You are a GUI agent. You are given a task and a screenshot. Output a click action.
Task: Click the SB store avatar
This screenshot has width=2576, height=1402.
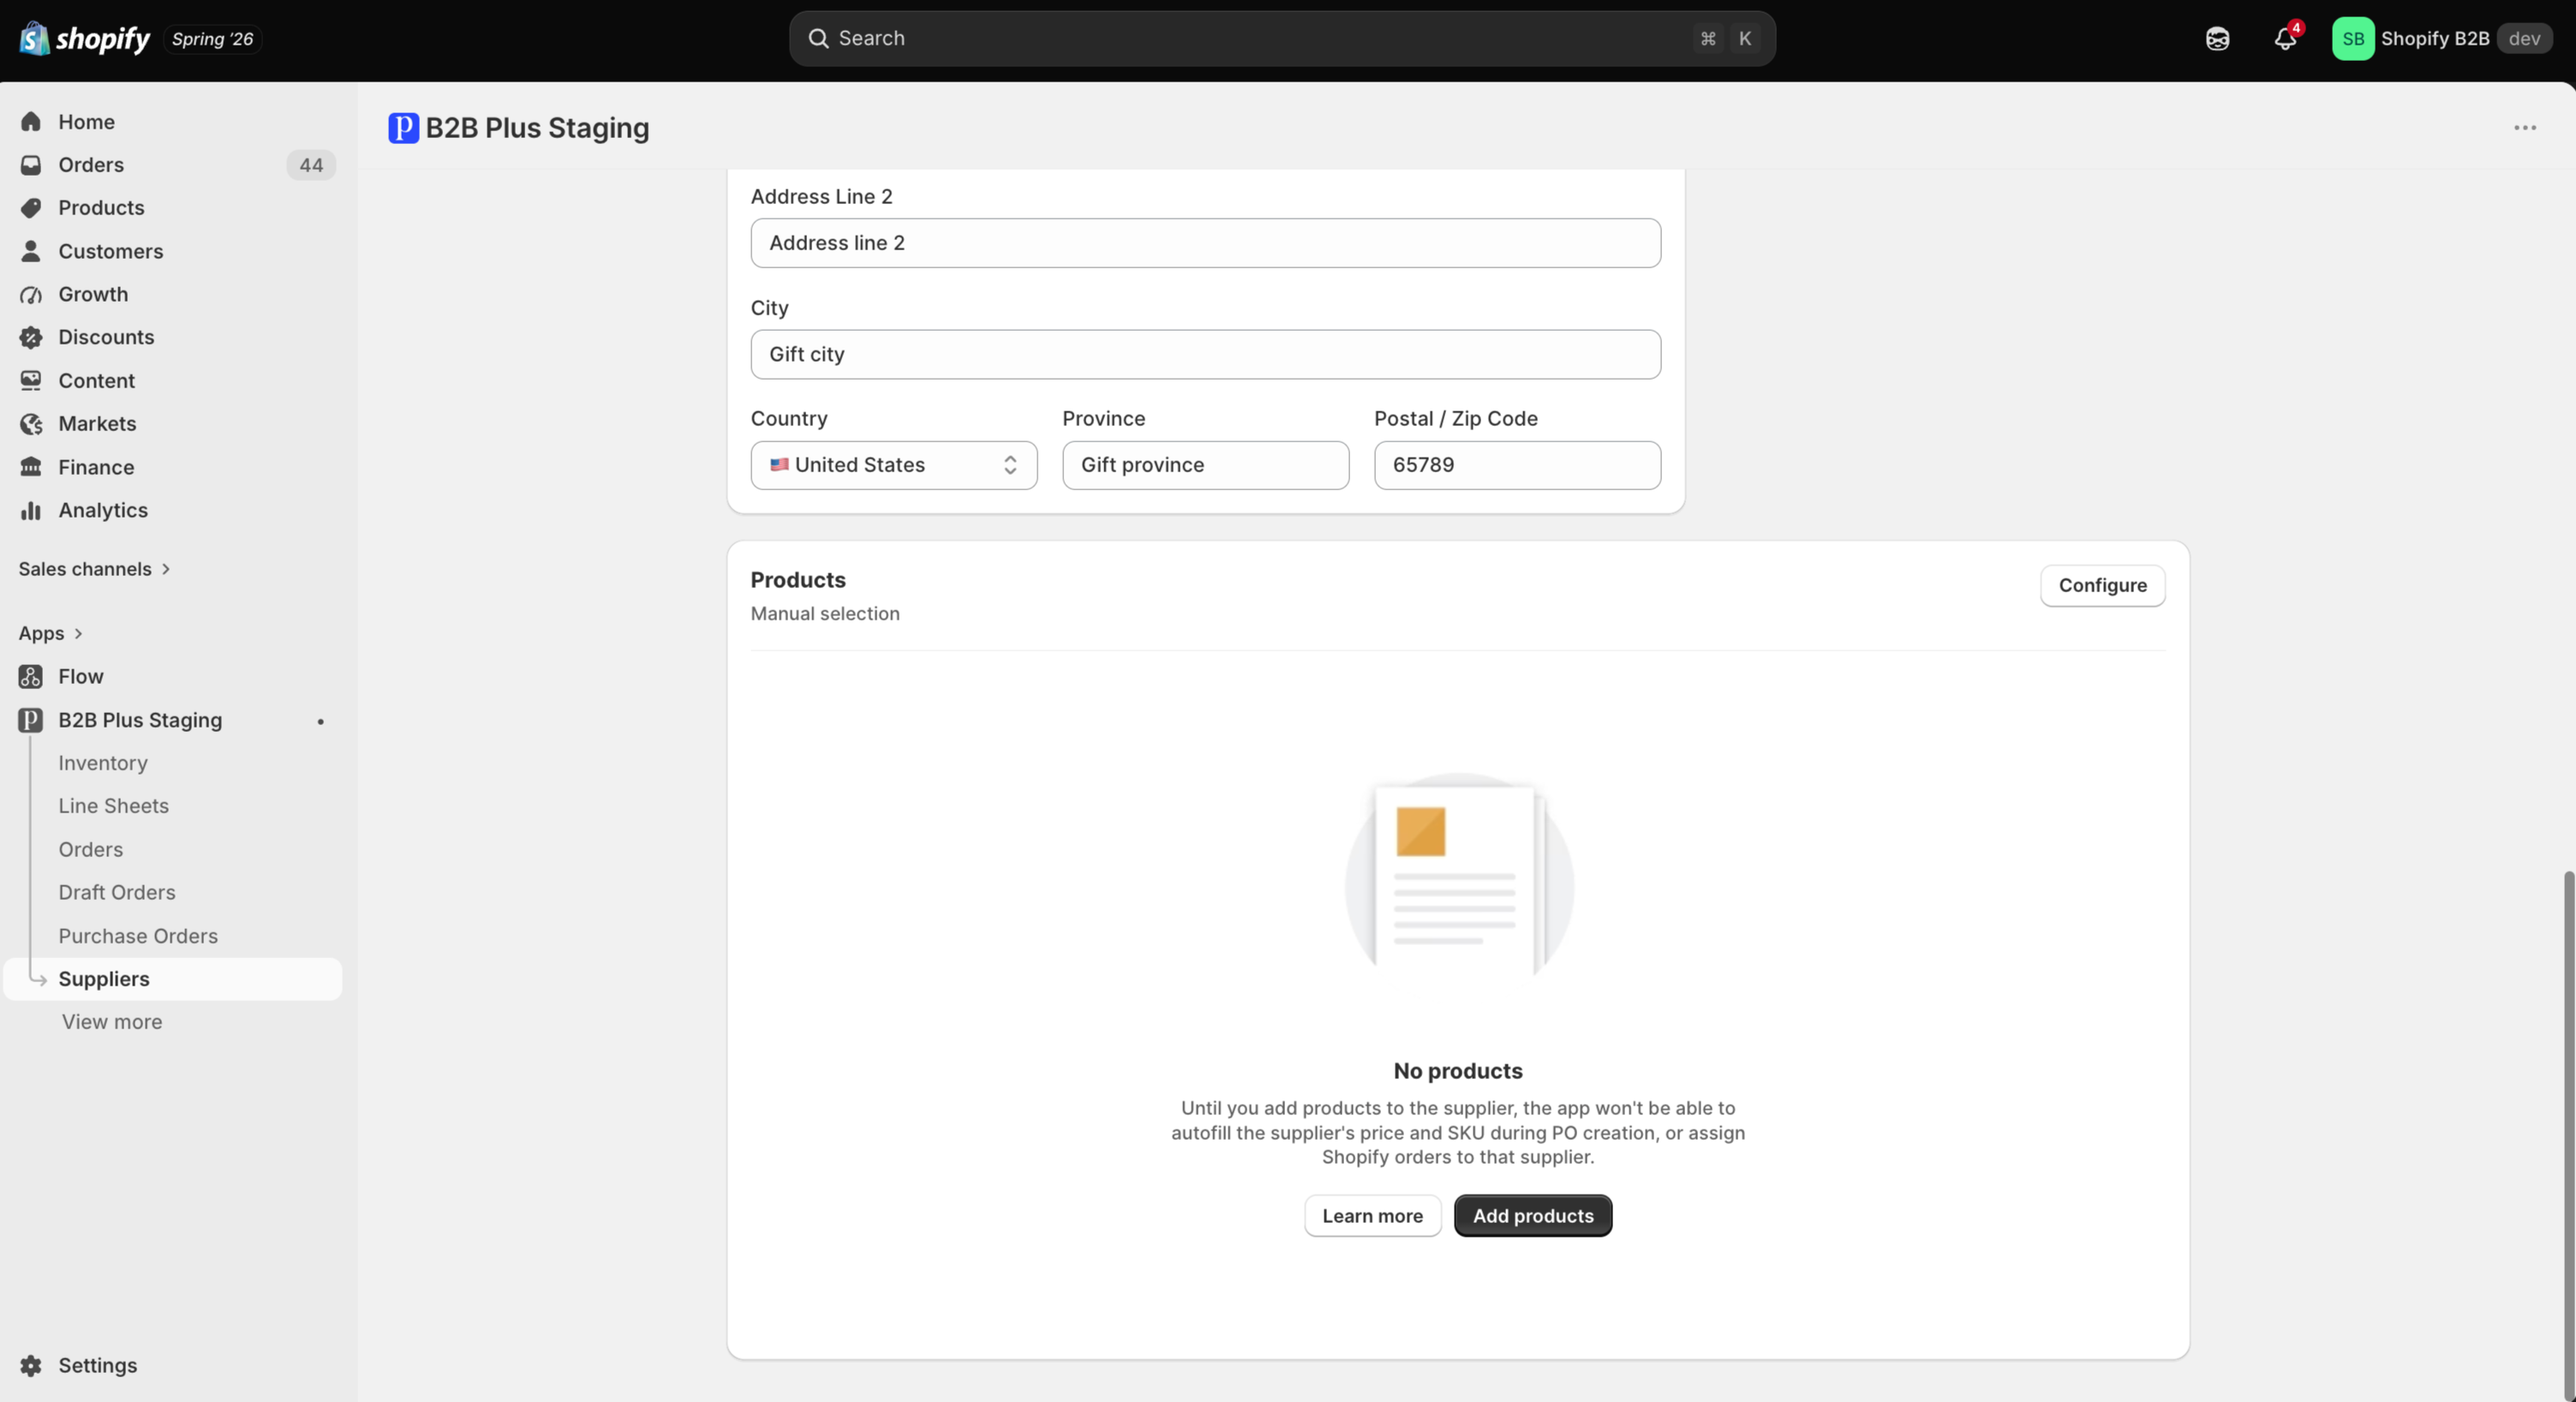tap(2353, 39)
